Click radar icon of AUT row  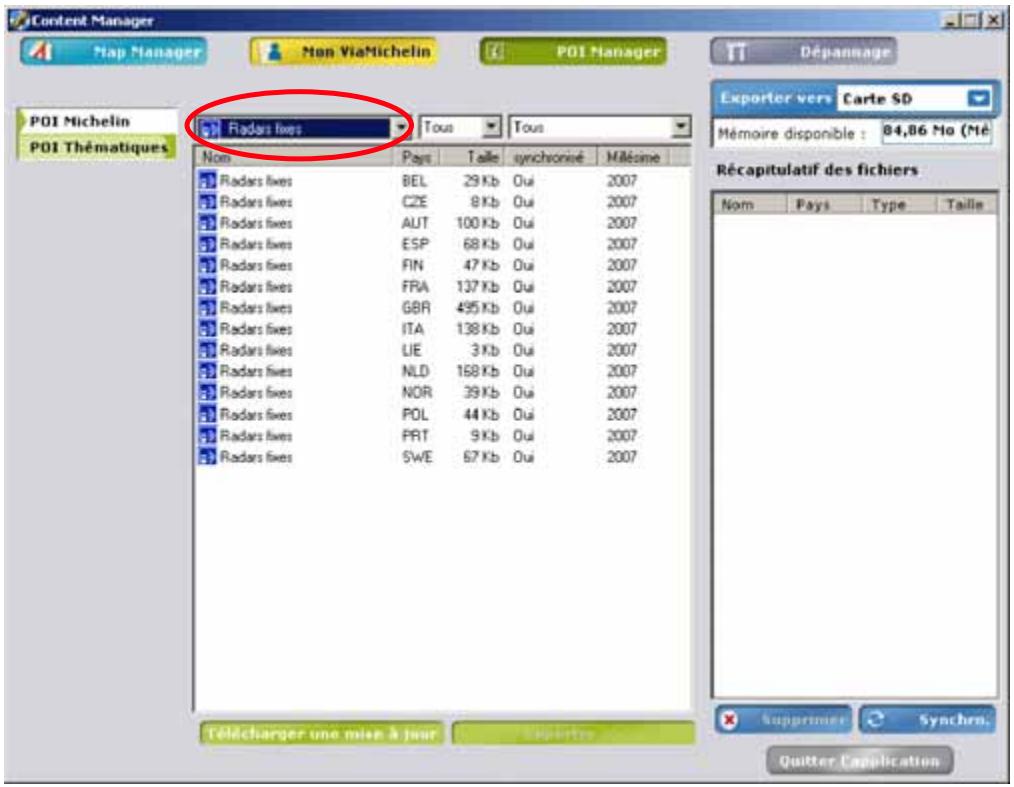tap(208, 223)
